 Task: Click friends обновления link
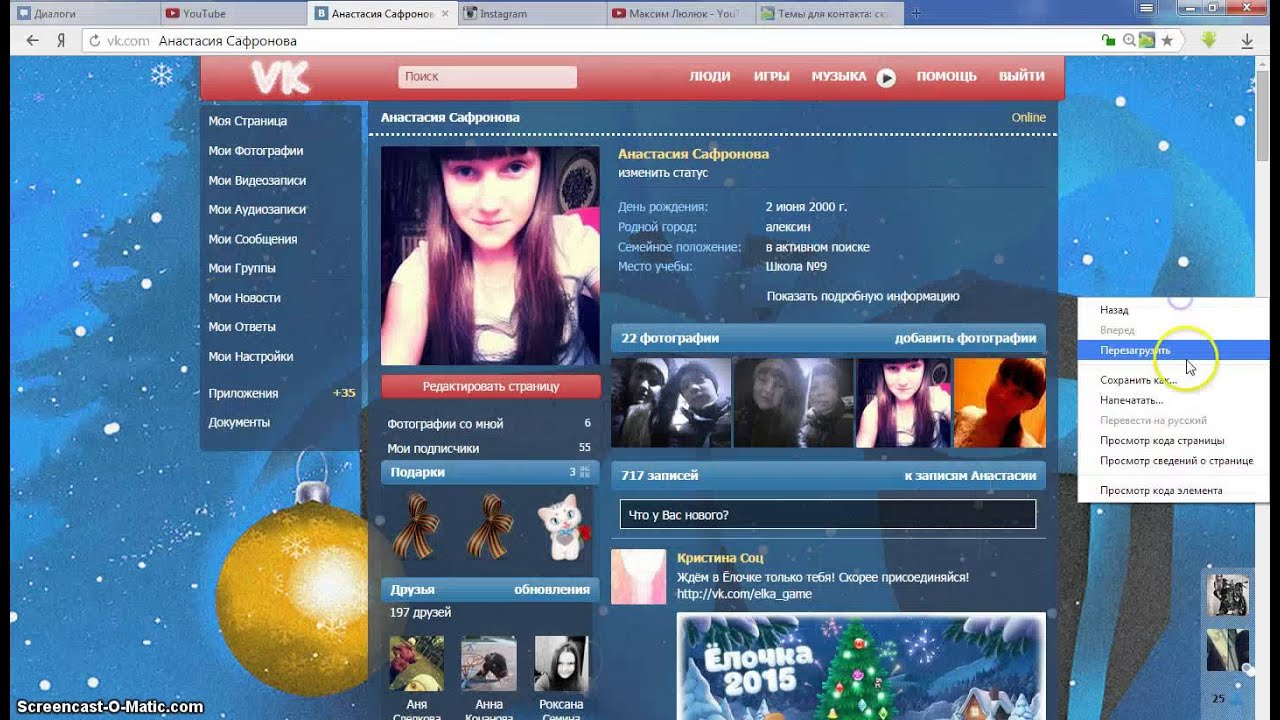(x=552, y=590)
